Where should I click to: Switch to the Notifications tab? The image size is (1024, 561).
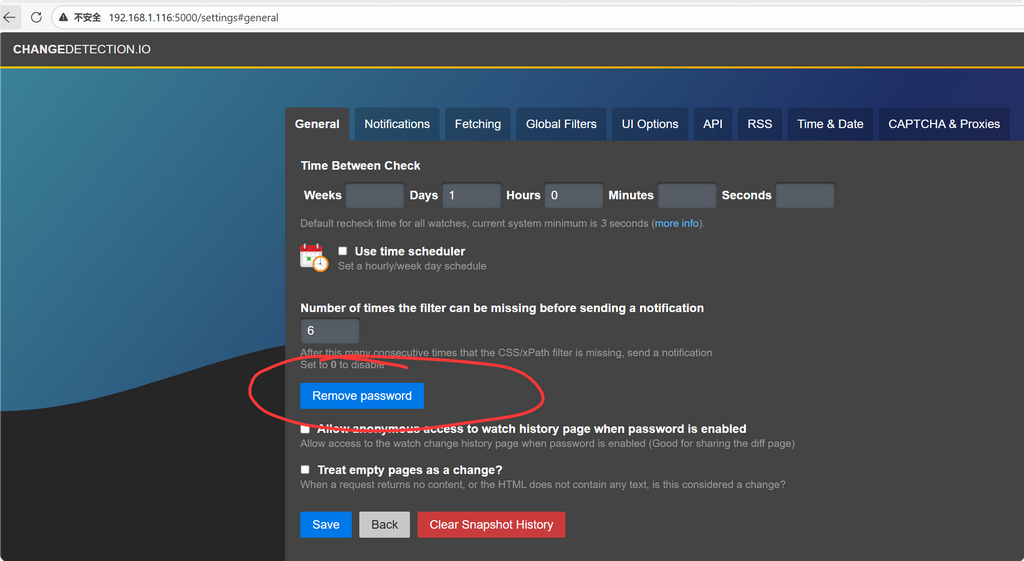[x=397, y=124]
